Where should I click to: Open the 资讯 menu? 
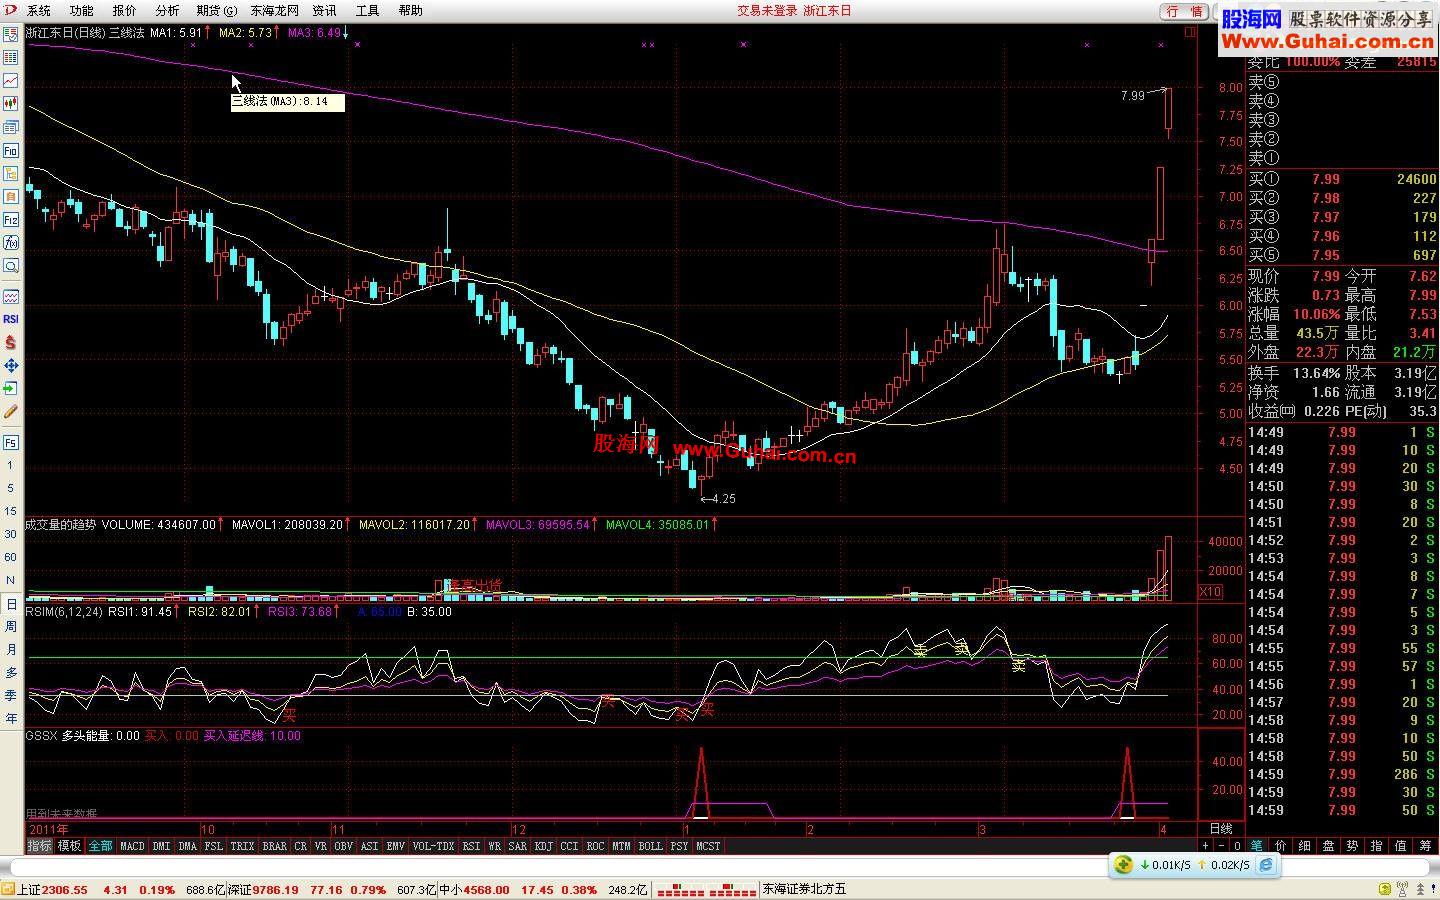[x=324, y=11]
